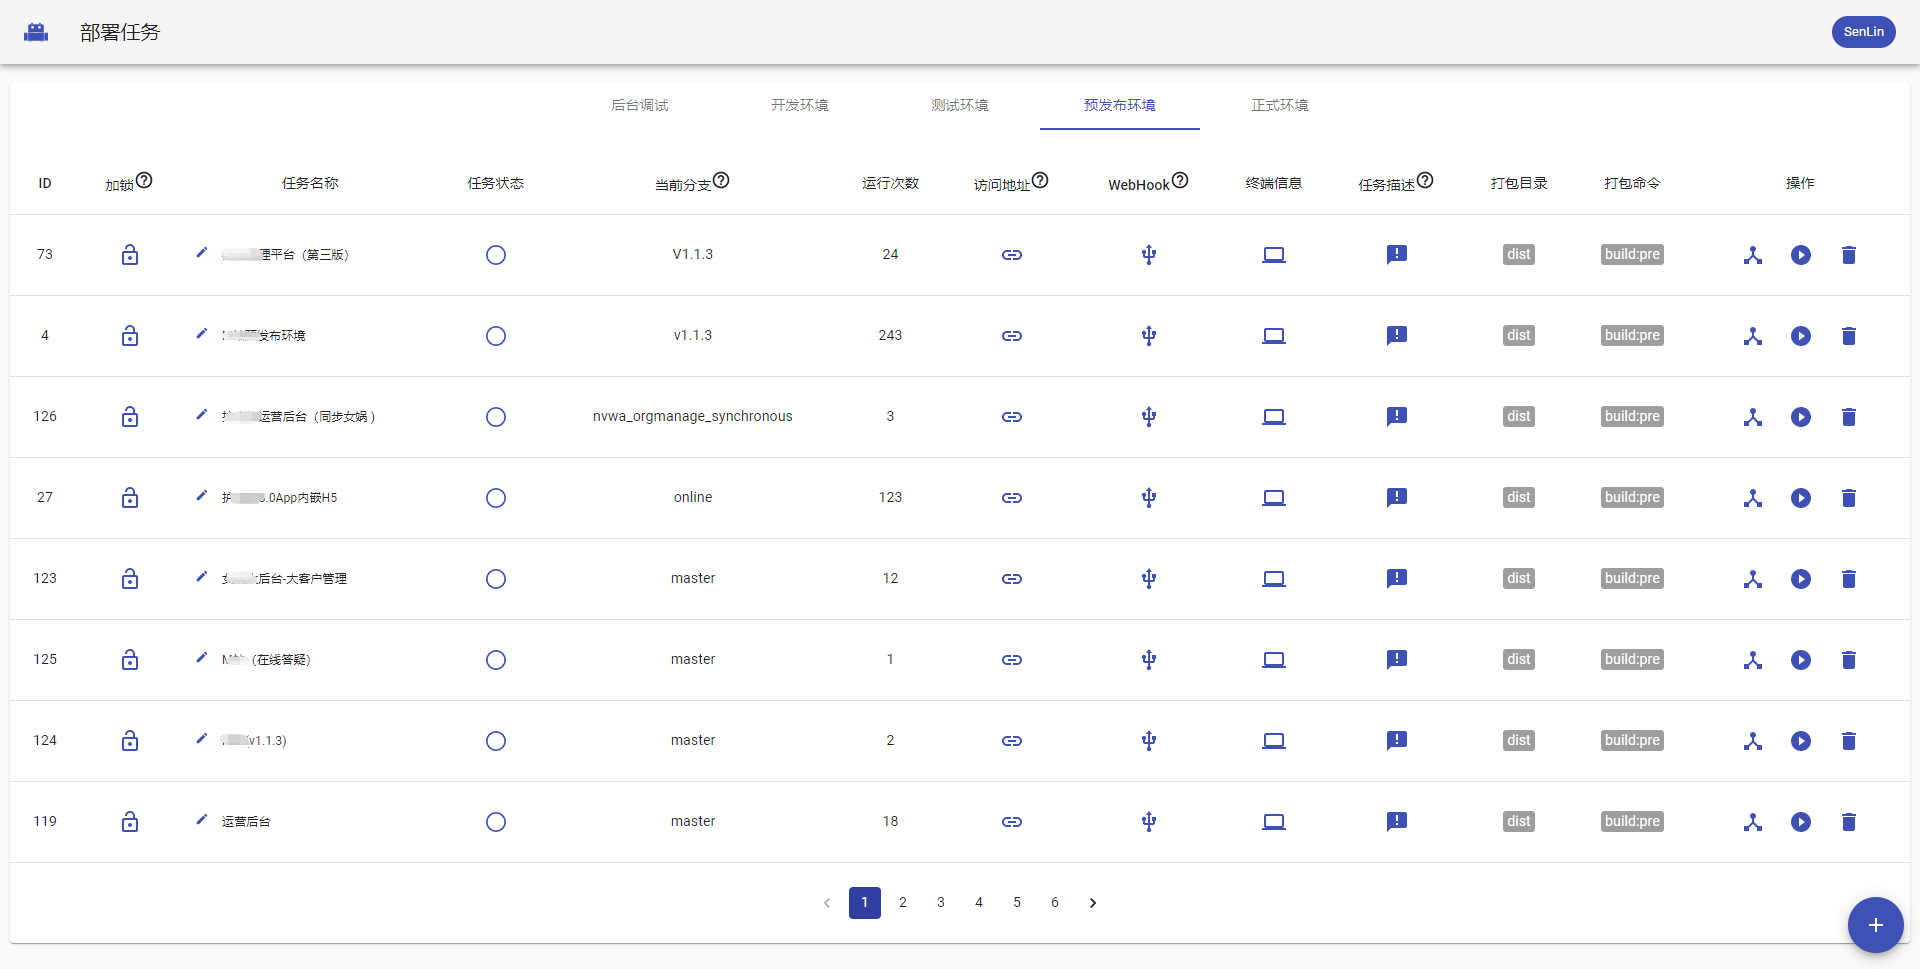Delete the 运营后台 task ID 119

click(1849, 822)
